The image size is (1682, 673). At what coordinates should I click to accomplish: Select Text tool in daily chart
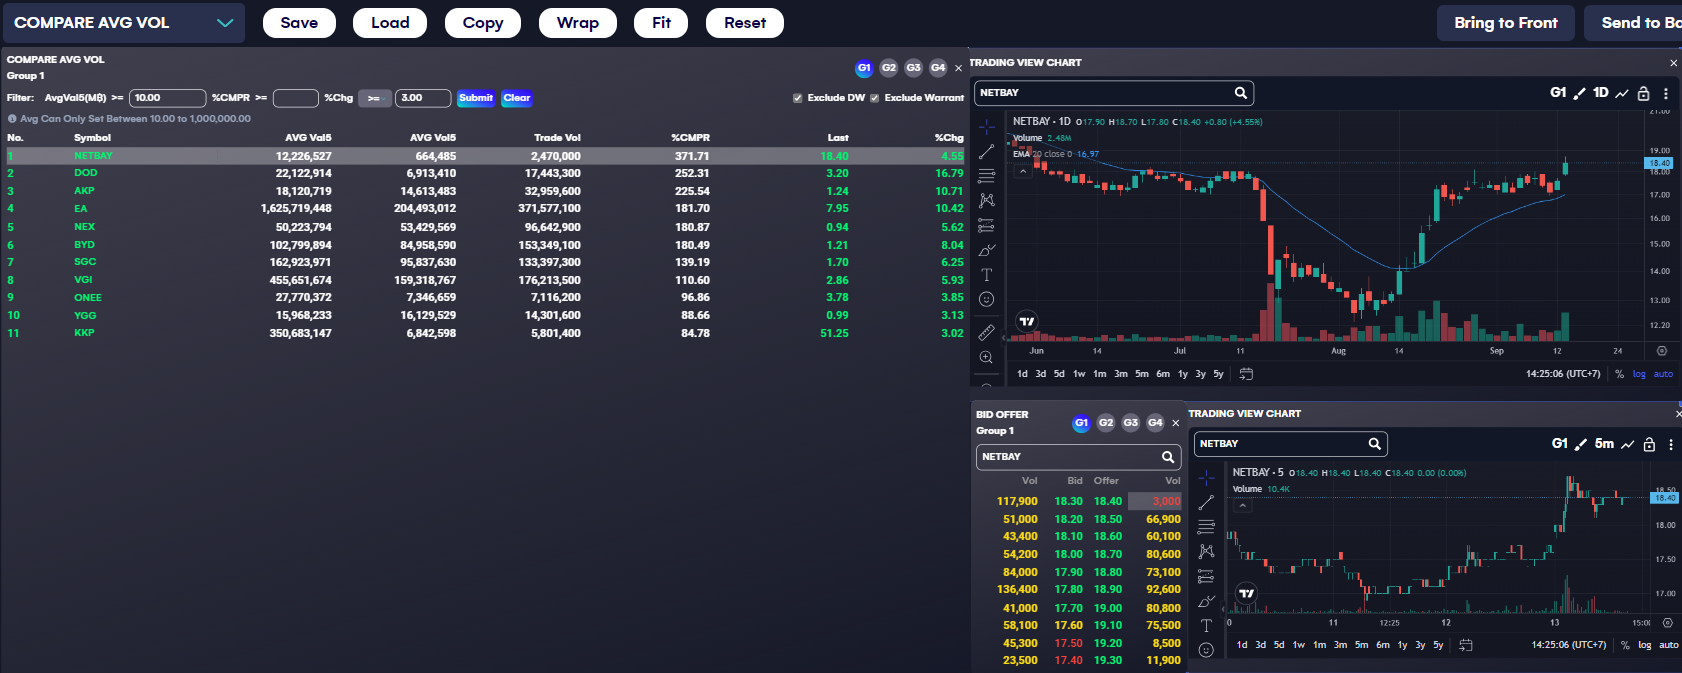click(x=986, y=274)
